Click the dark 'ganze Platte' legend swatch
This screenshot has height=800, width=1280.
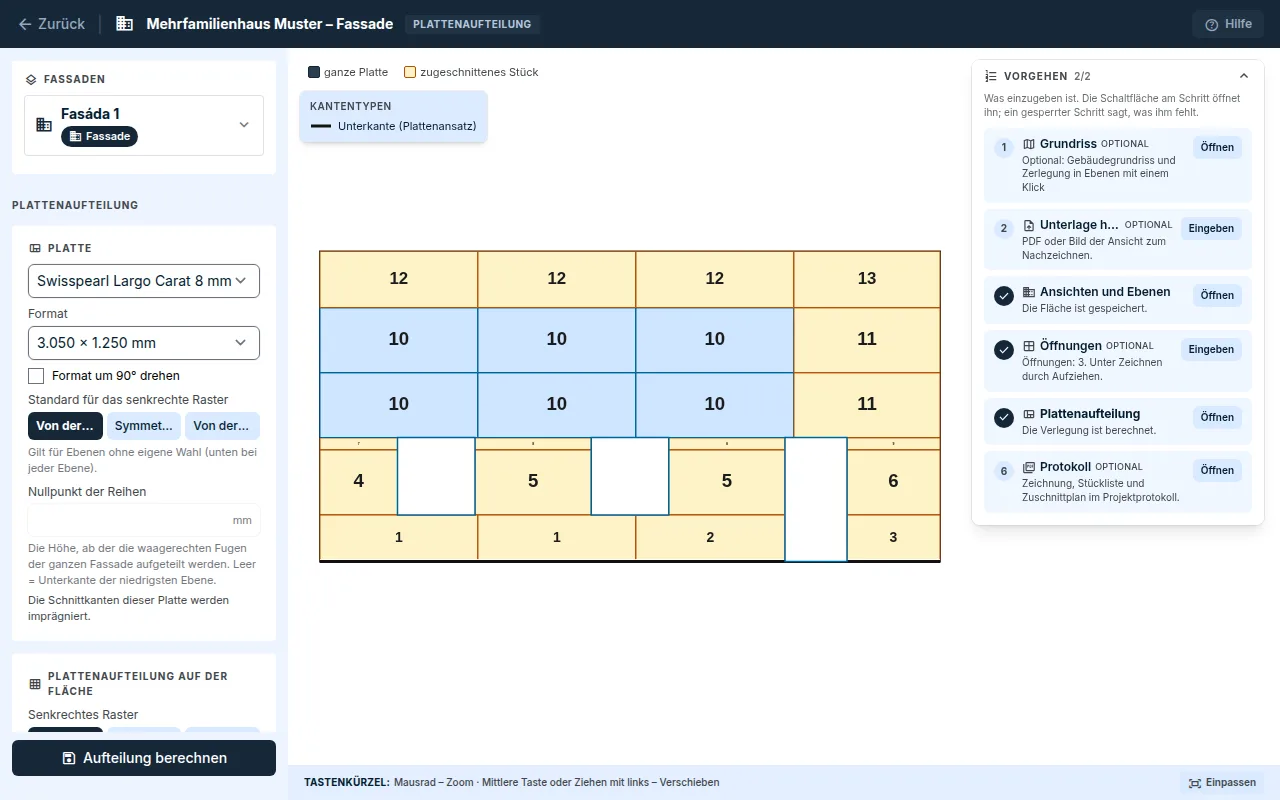314,72
